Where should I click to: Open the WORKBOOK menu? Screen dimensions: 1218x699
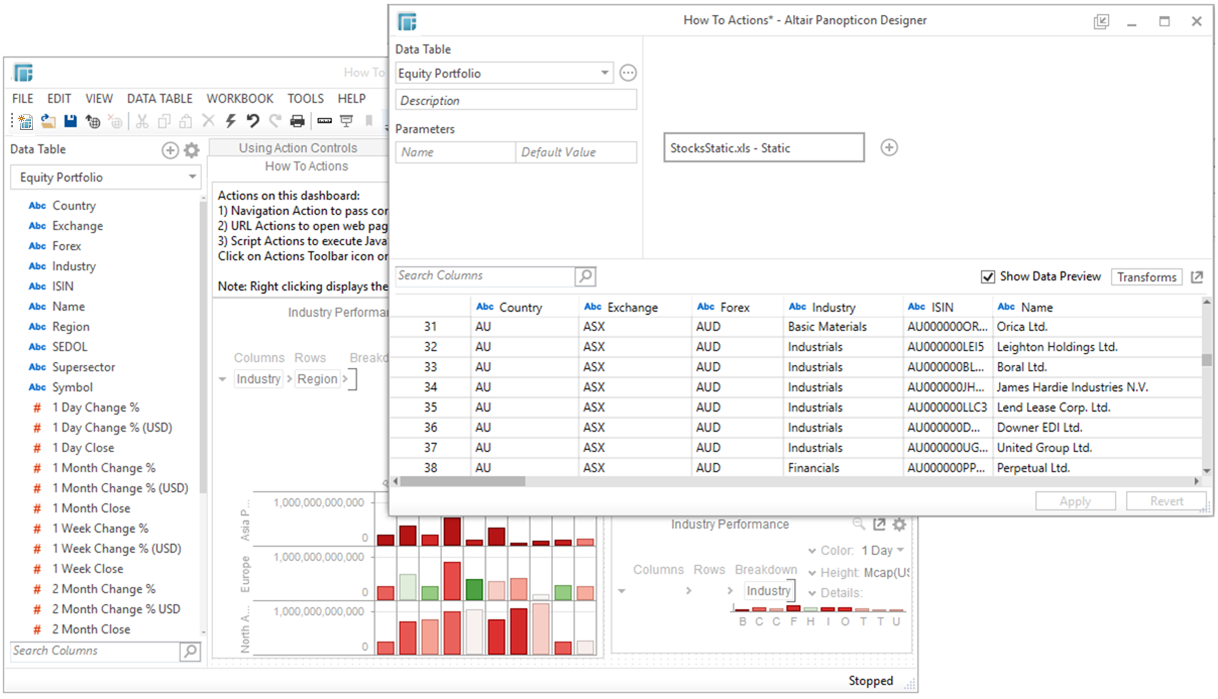click(x=240, y=98)
